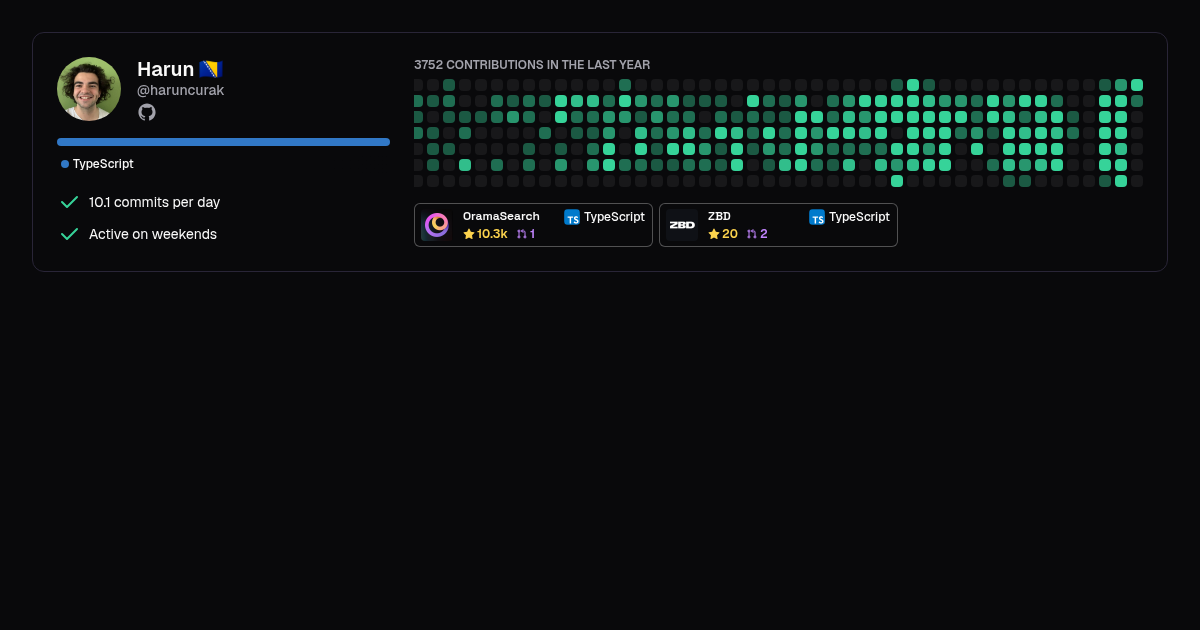
Task: Click the blue TypeScript language bar
Action: click(223, 142)
